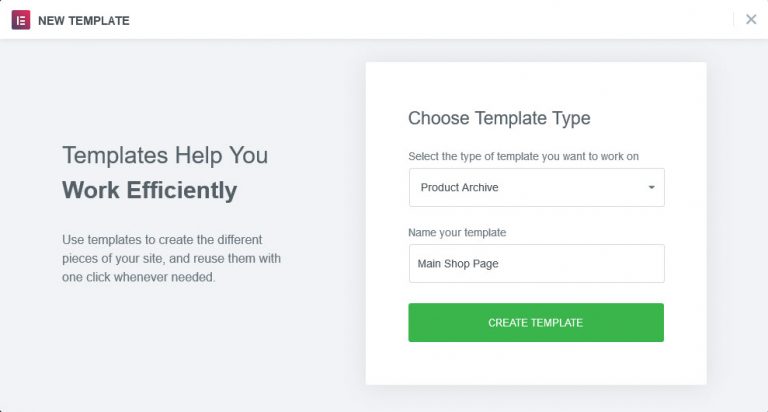
Task: Click the 'Templates Help You' heading
Action: click(165, 155)
